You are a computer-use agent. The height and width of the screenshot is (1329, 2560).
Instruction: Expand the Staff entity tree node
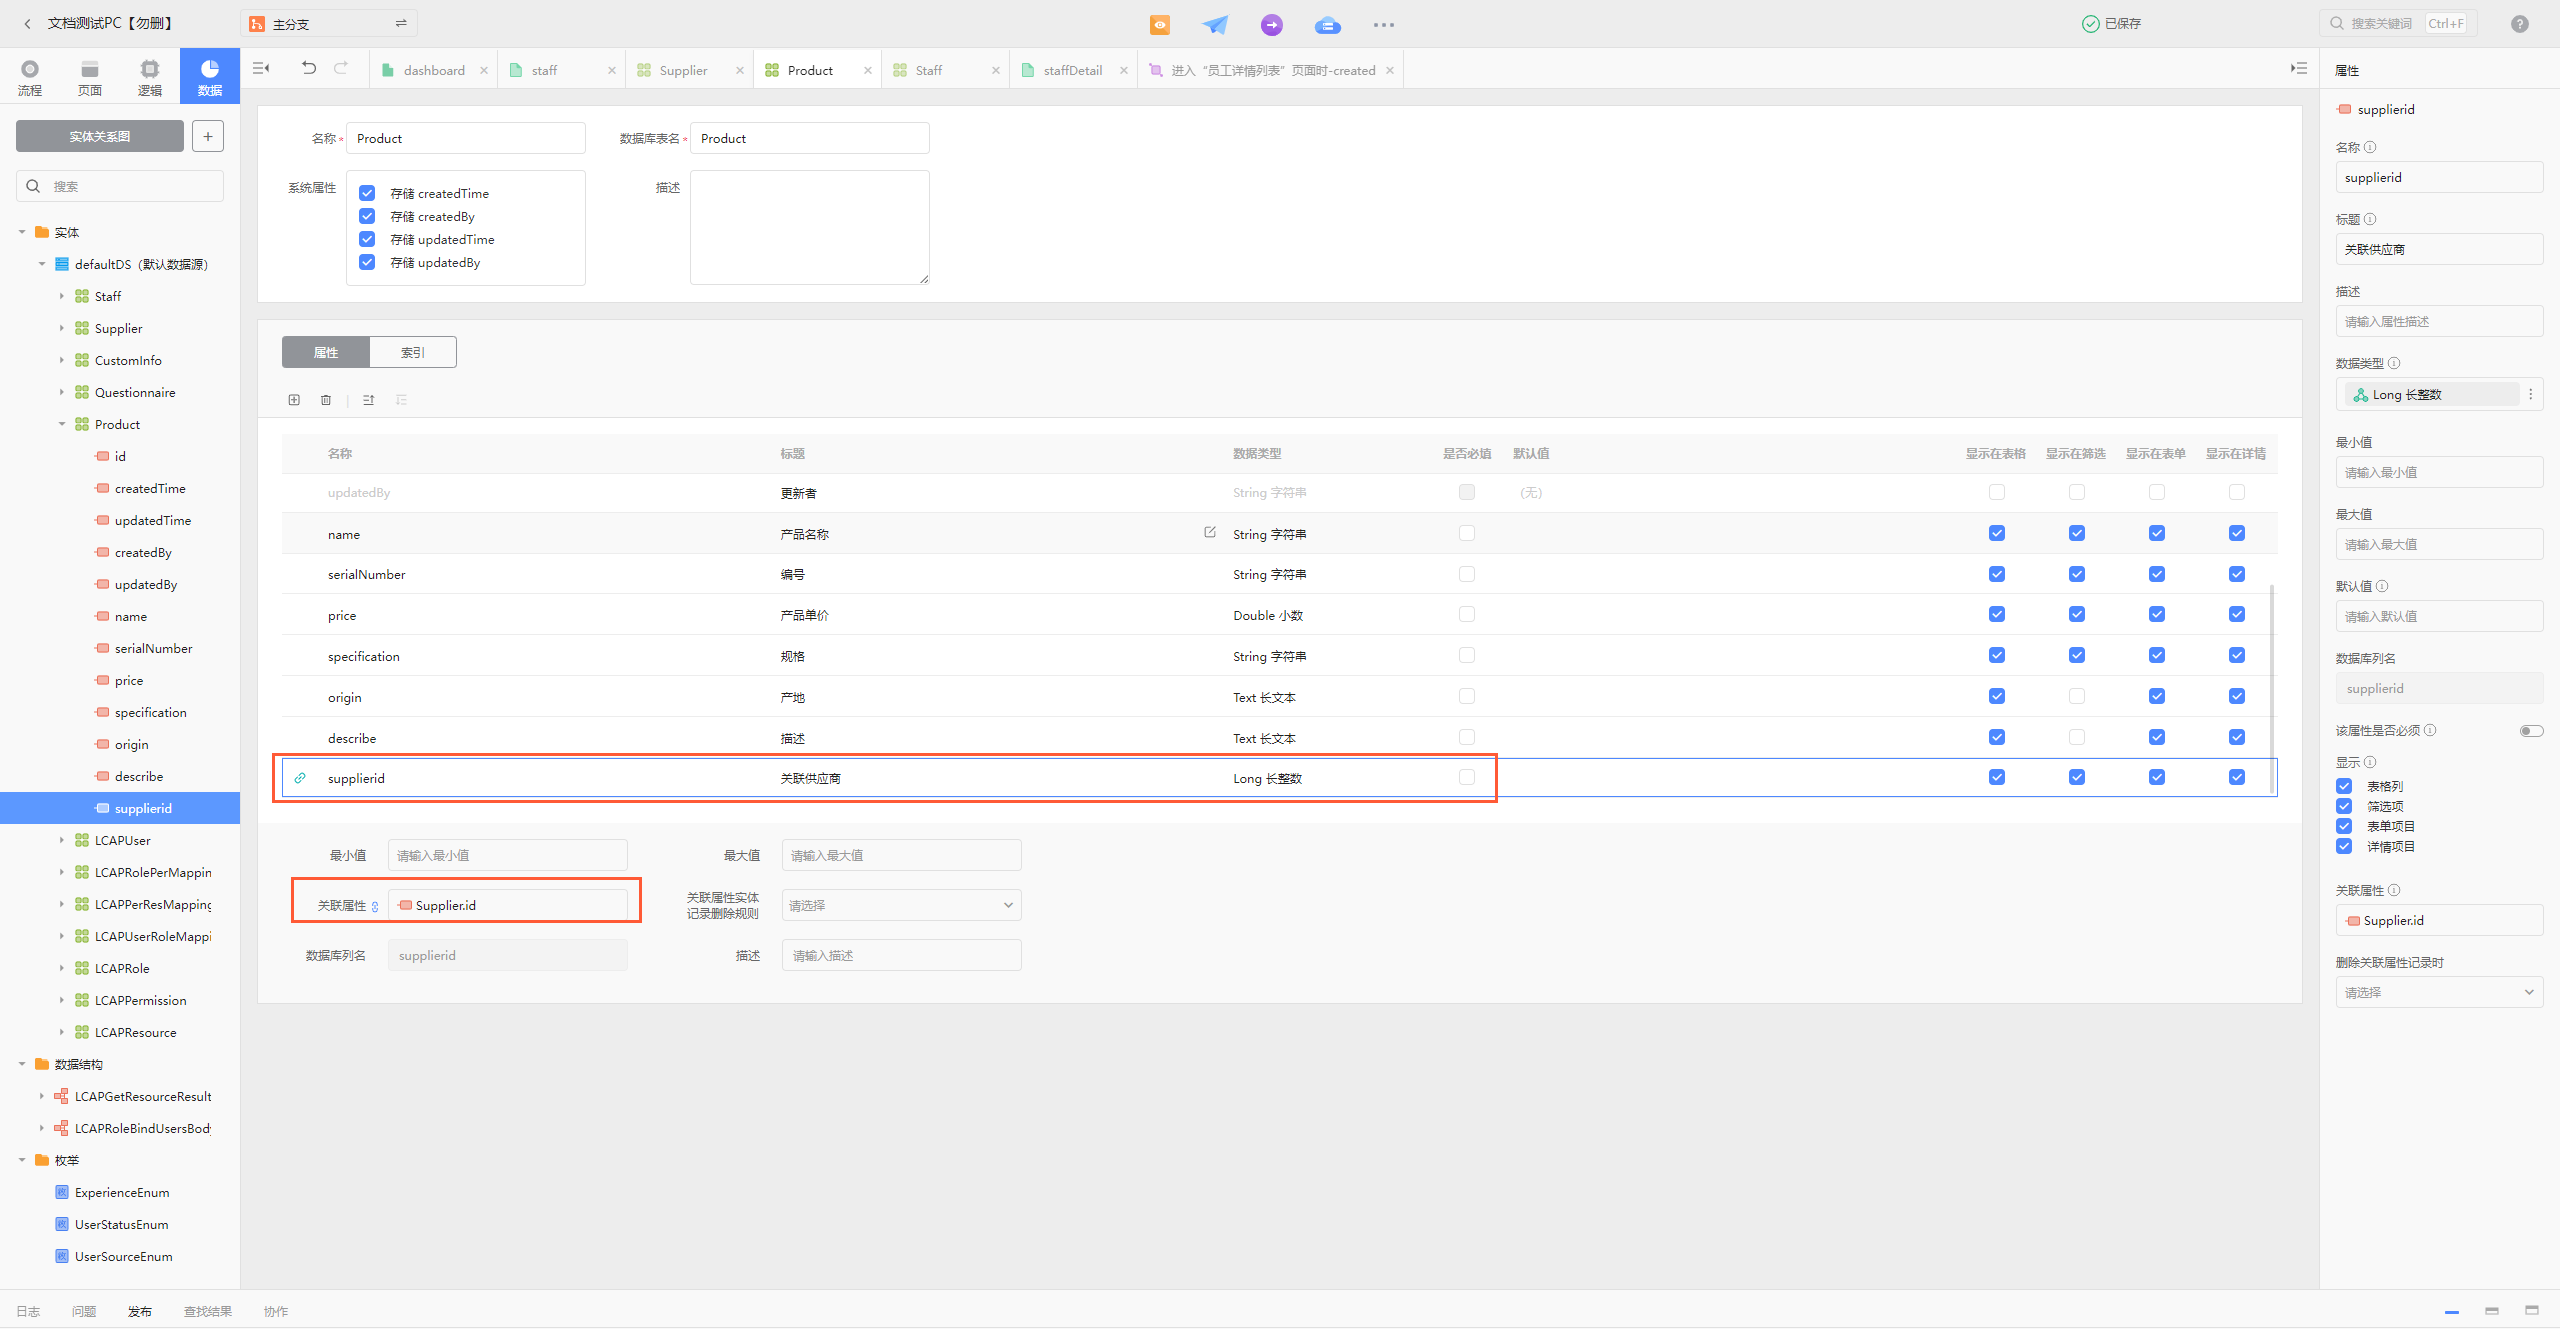tap(62, 296)
